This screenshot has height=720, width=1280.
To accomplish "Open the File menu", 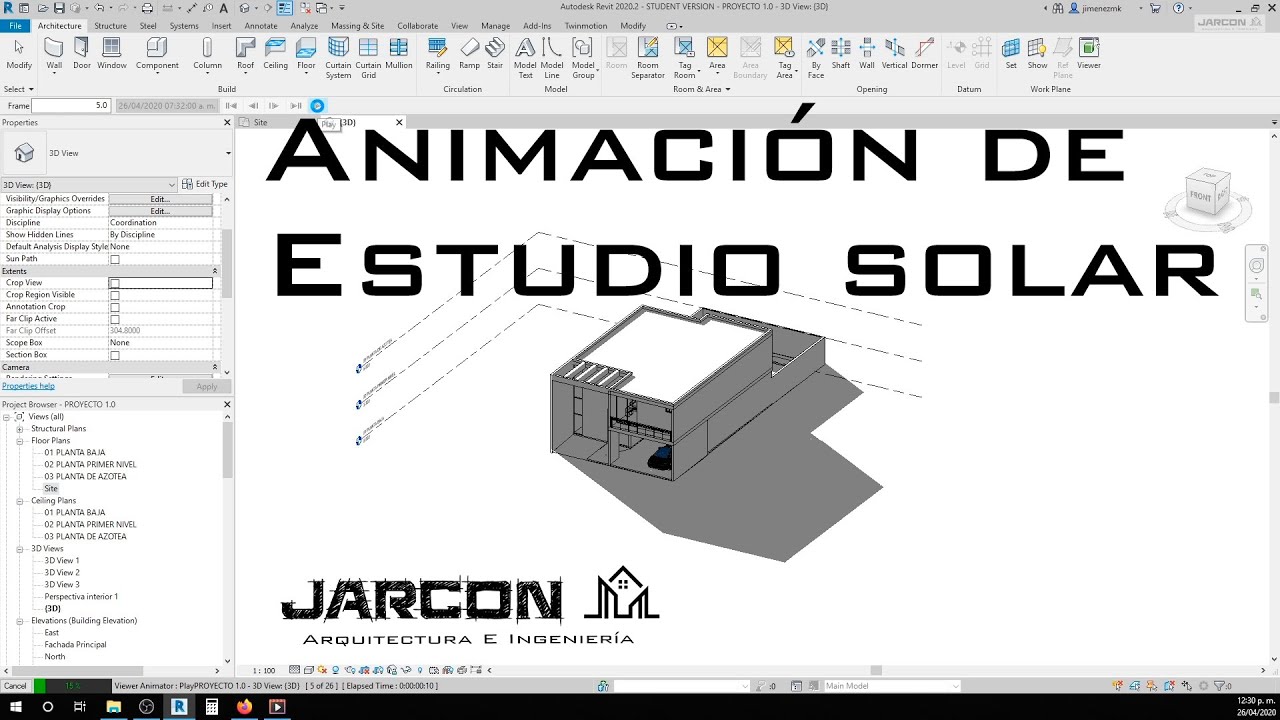I will coord(15,26).
